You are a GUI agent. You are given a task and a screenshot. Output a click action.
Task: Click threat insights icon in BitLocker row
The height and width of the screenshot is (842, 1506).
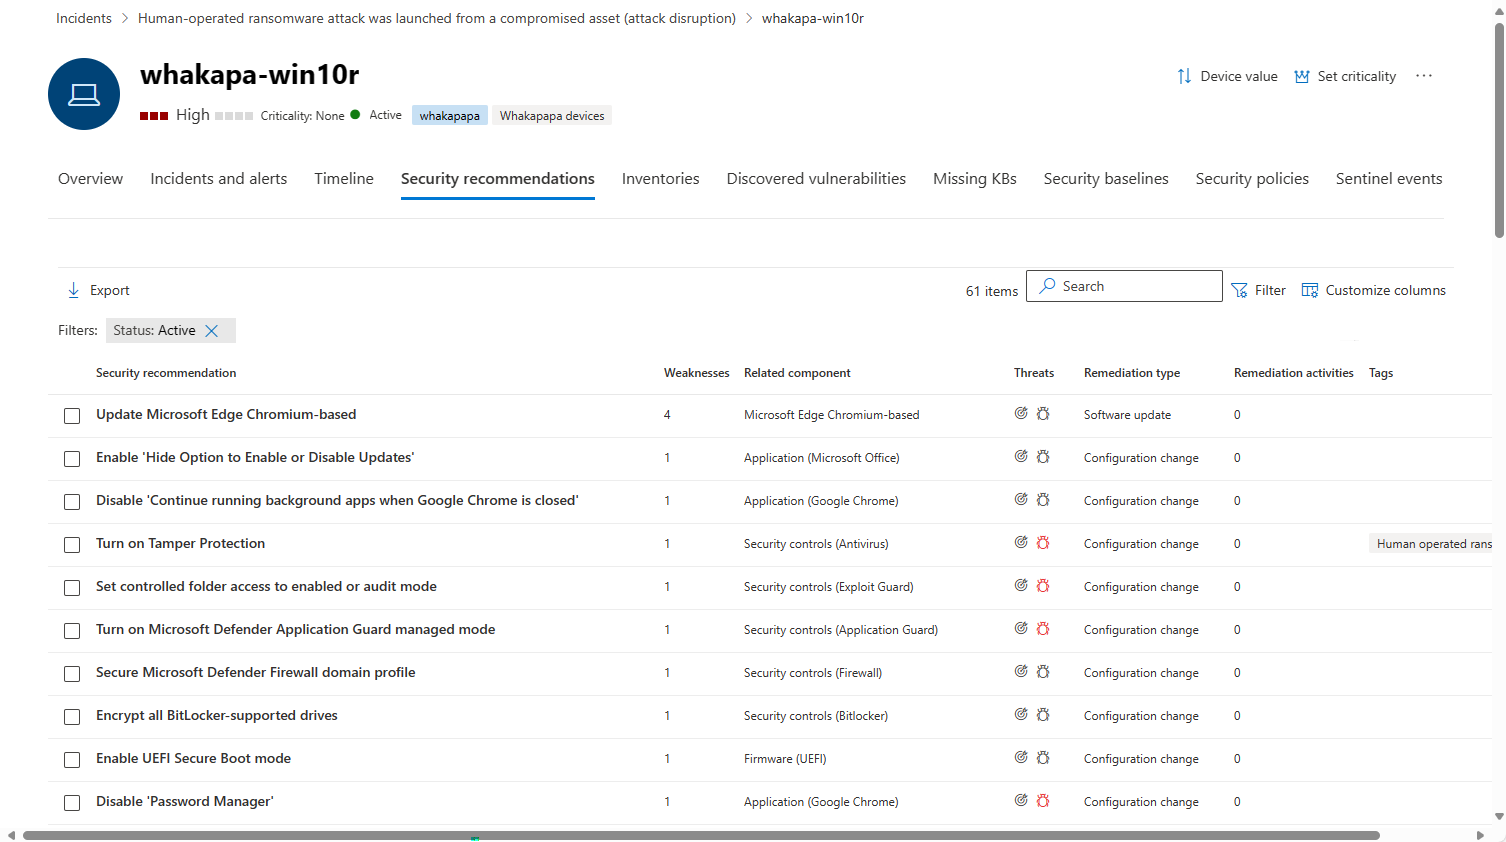pyautogui.click(x=1021, y=714)
